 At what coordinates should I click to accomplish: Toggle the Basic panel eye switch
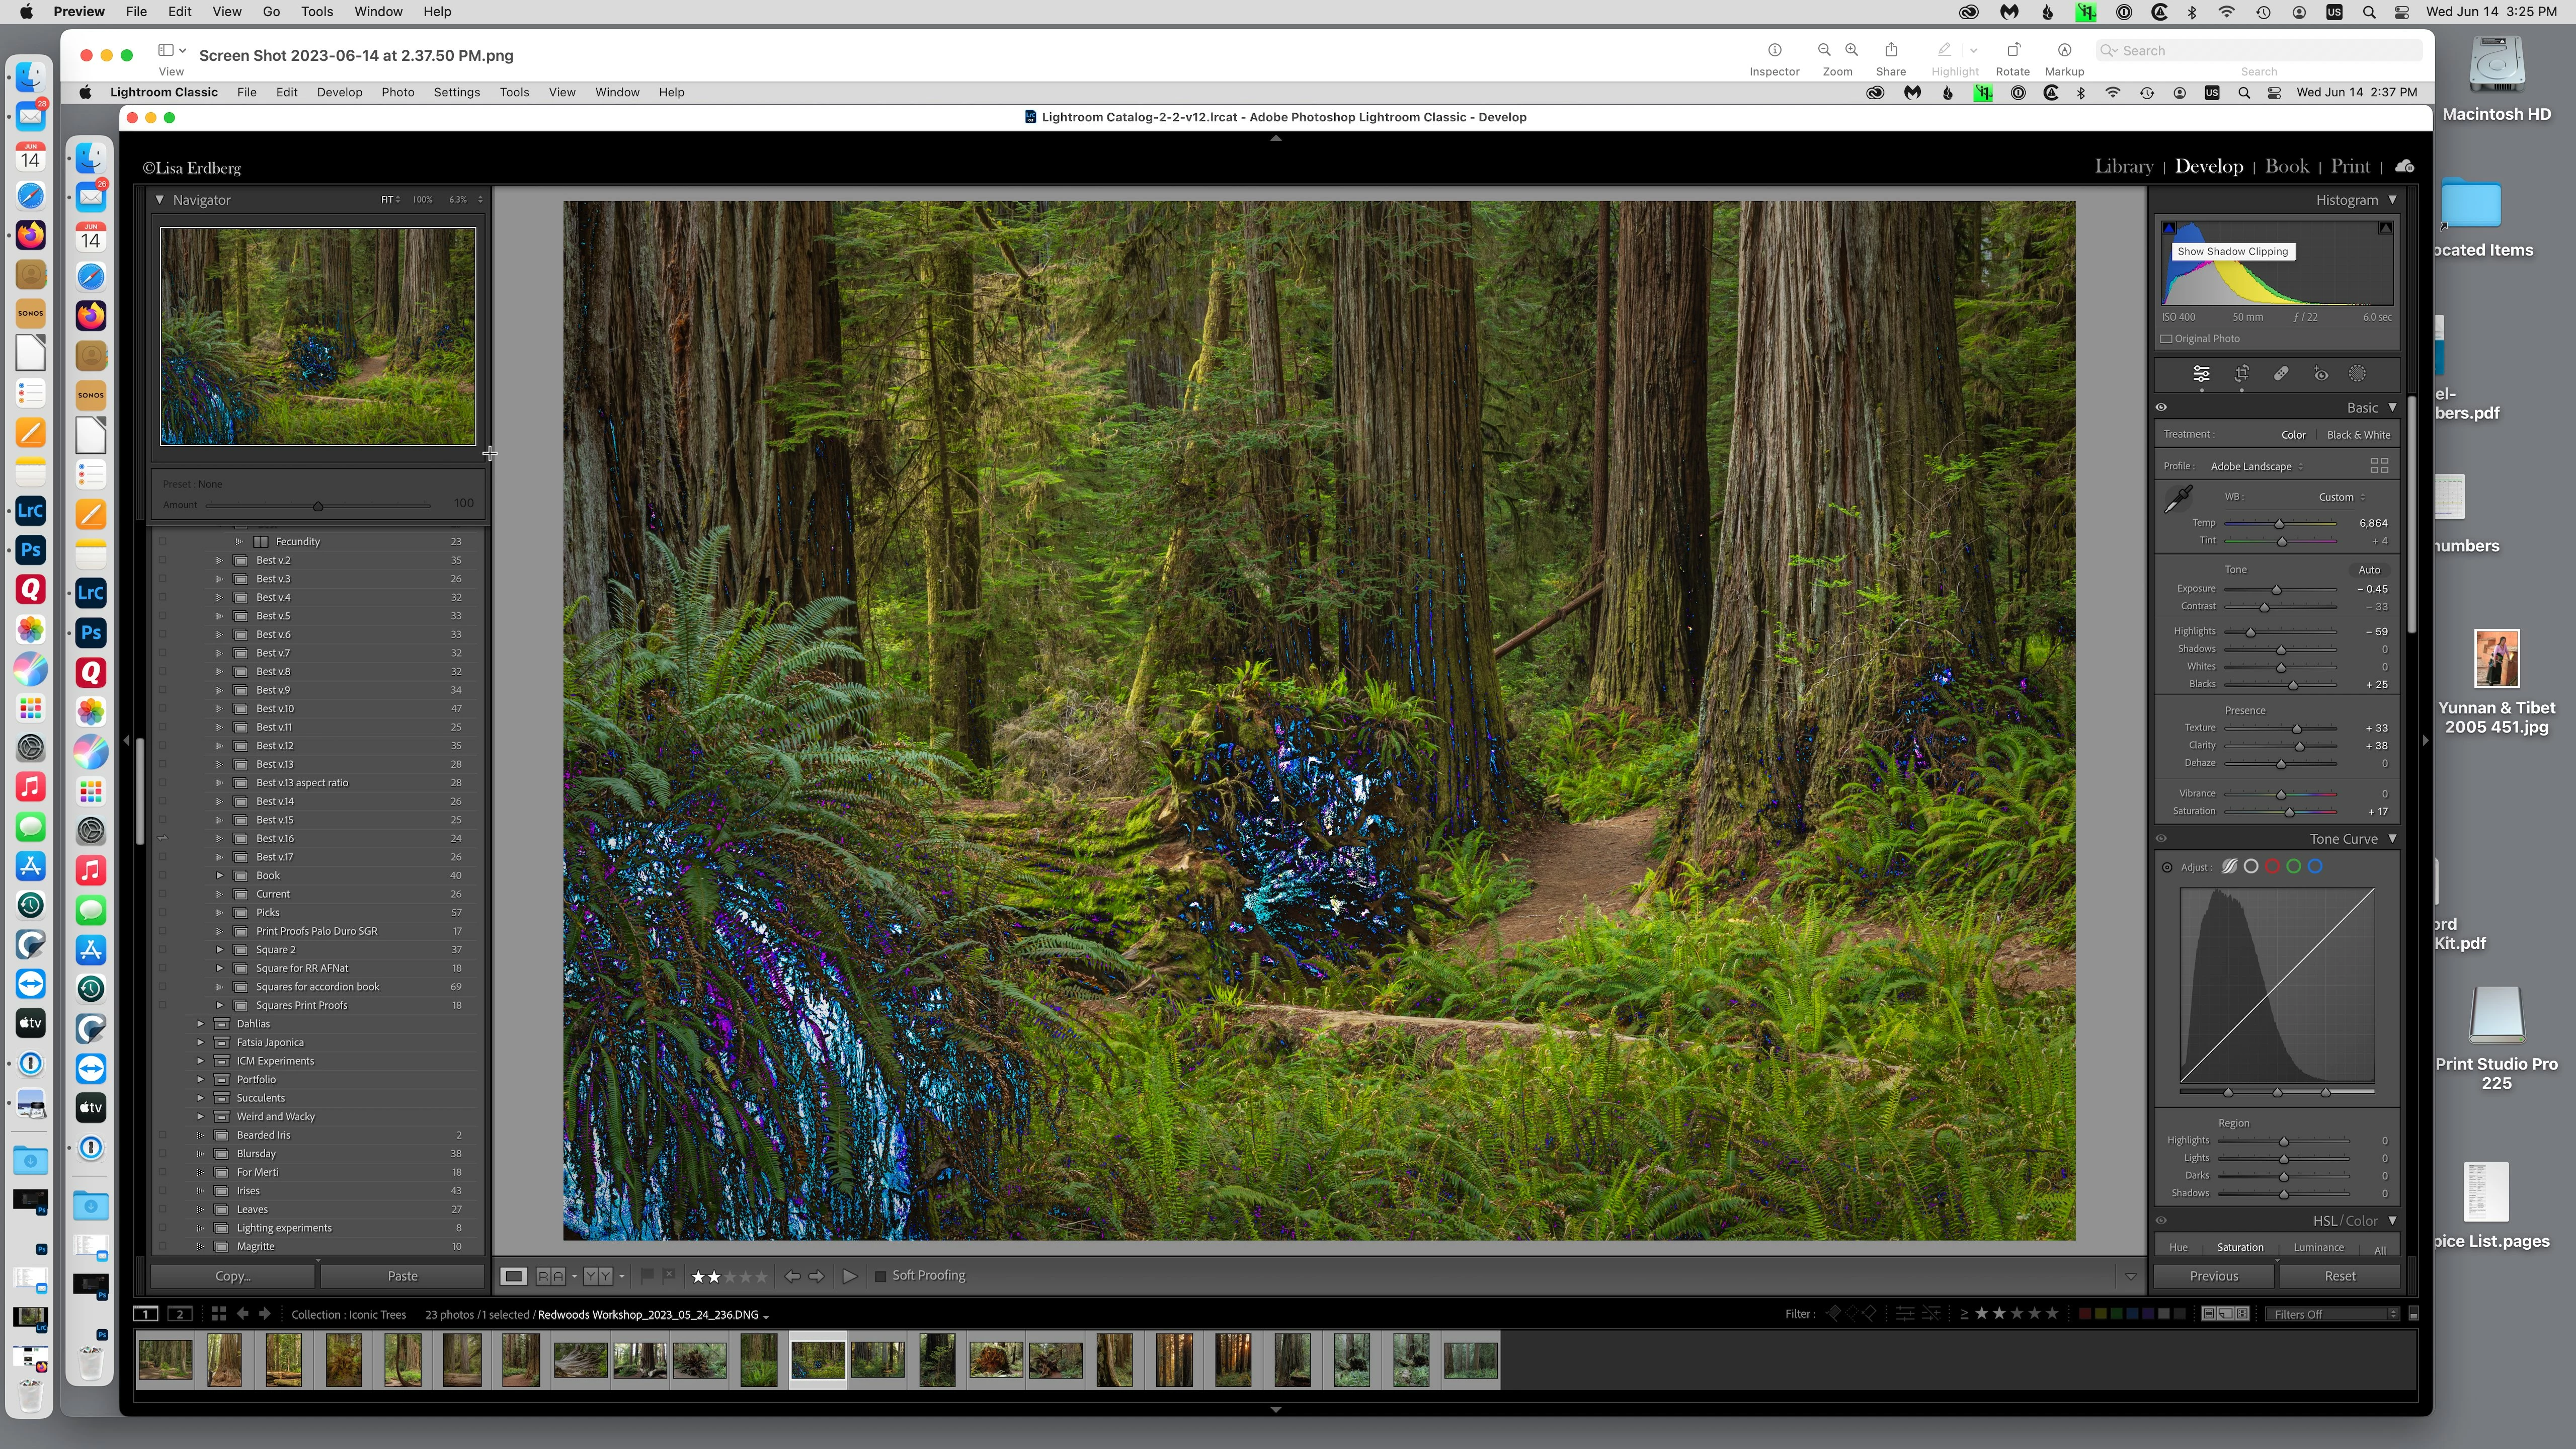[x=2161, y=408]
